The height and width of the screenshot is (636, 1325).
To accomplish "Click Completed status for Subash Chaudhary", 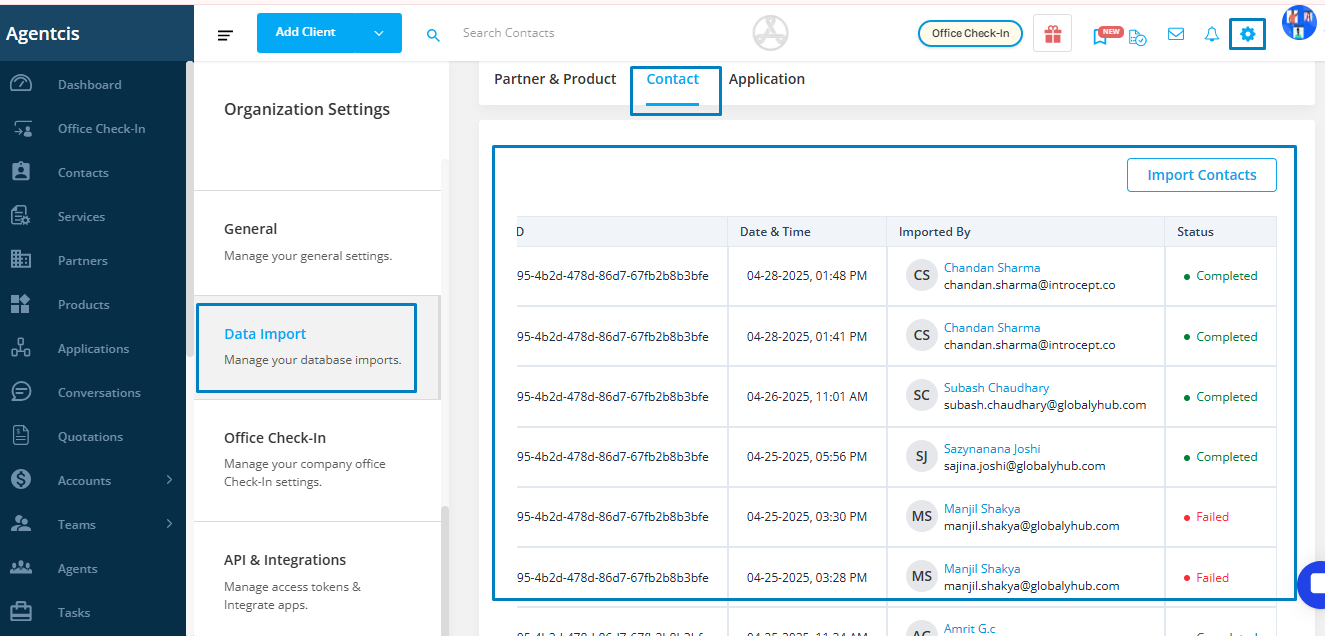I will (x=1220, y=397).
